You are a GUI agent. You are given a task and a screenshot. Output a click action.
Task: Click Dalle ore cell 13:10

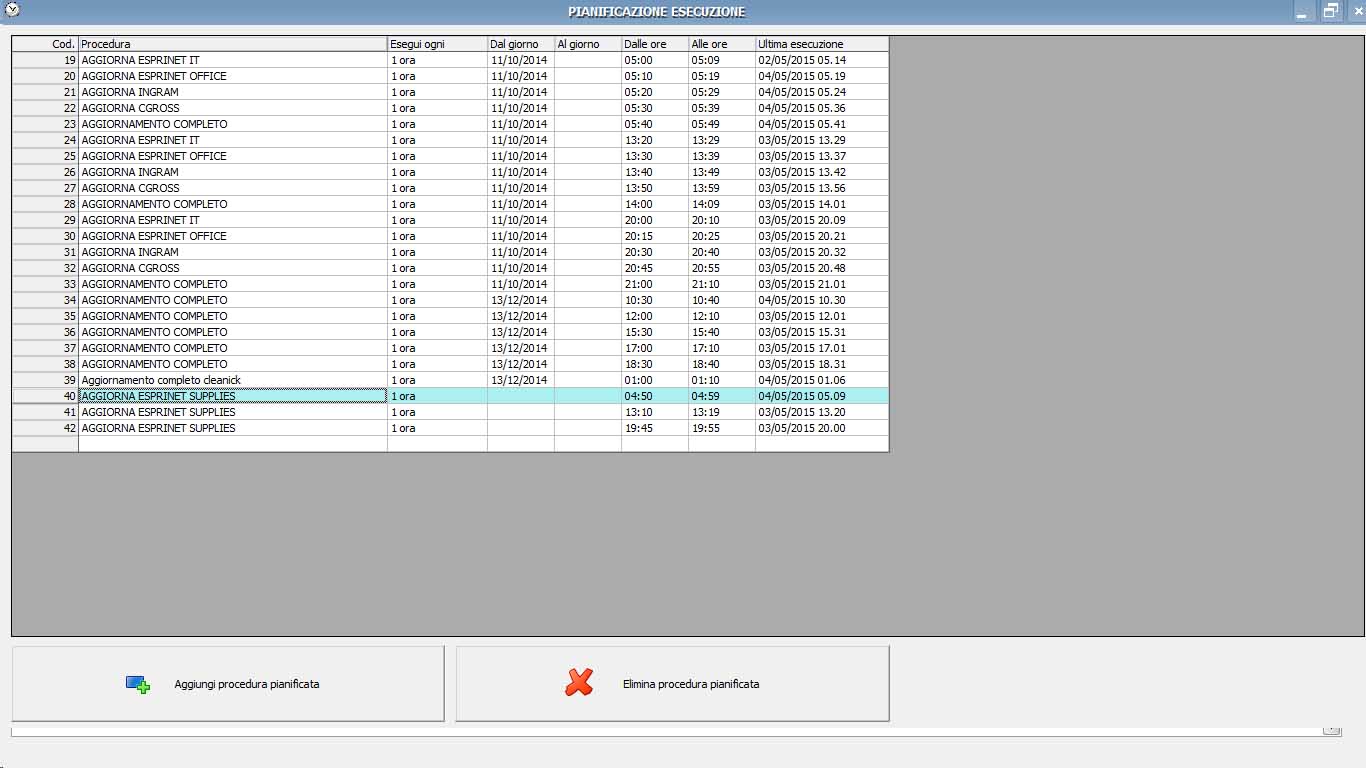[x=655, y=412]
